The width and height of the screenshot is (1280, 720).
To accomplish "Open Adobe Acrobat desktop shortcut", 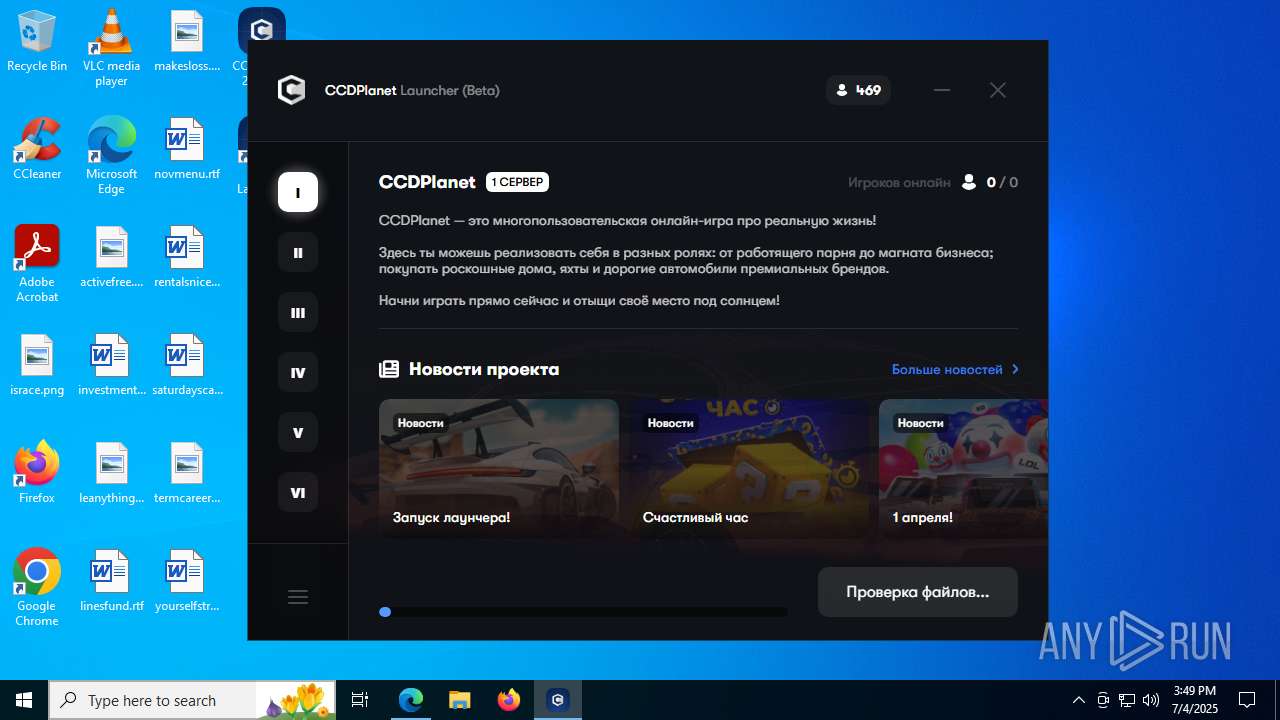I will pos(37,264).
